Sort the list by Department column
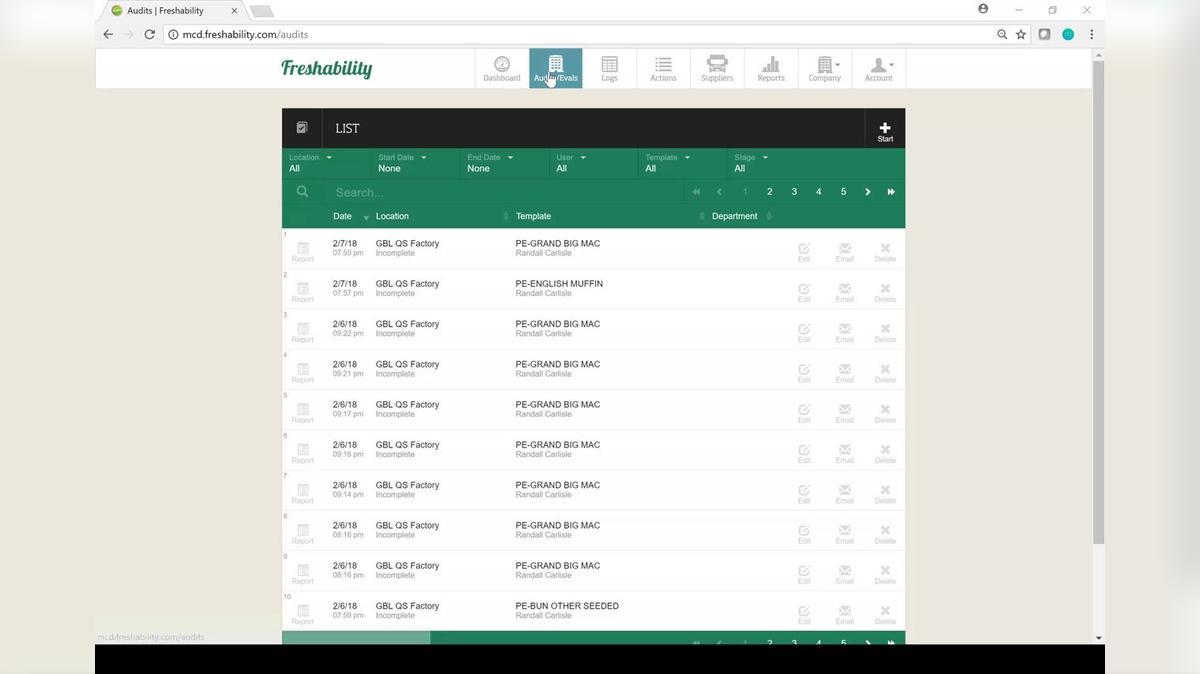Viewport: 1200px width, 674px height. (741, 216)
